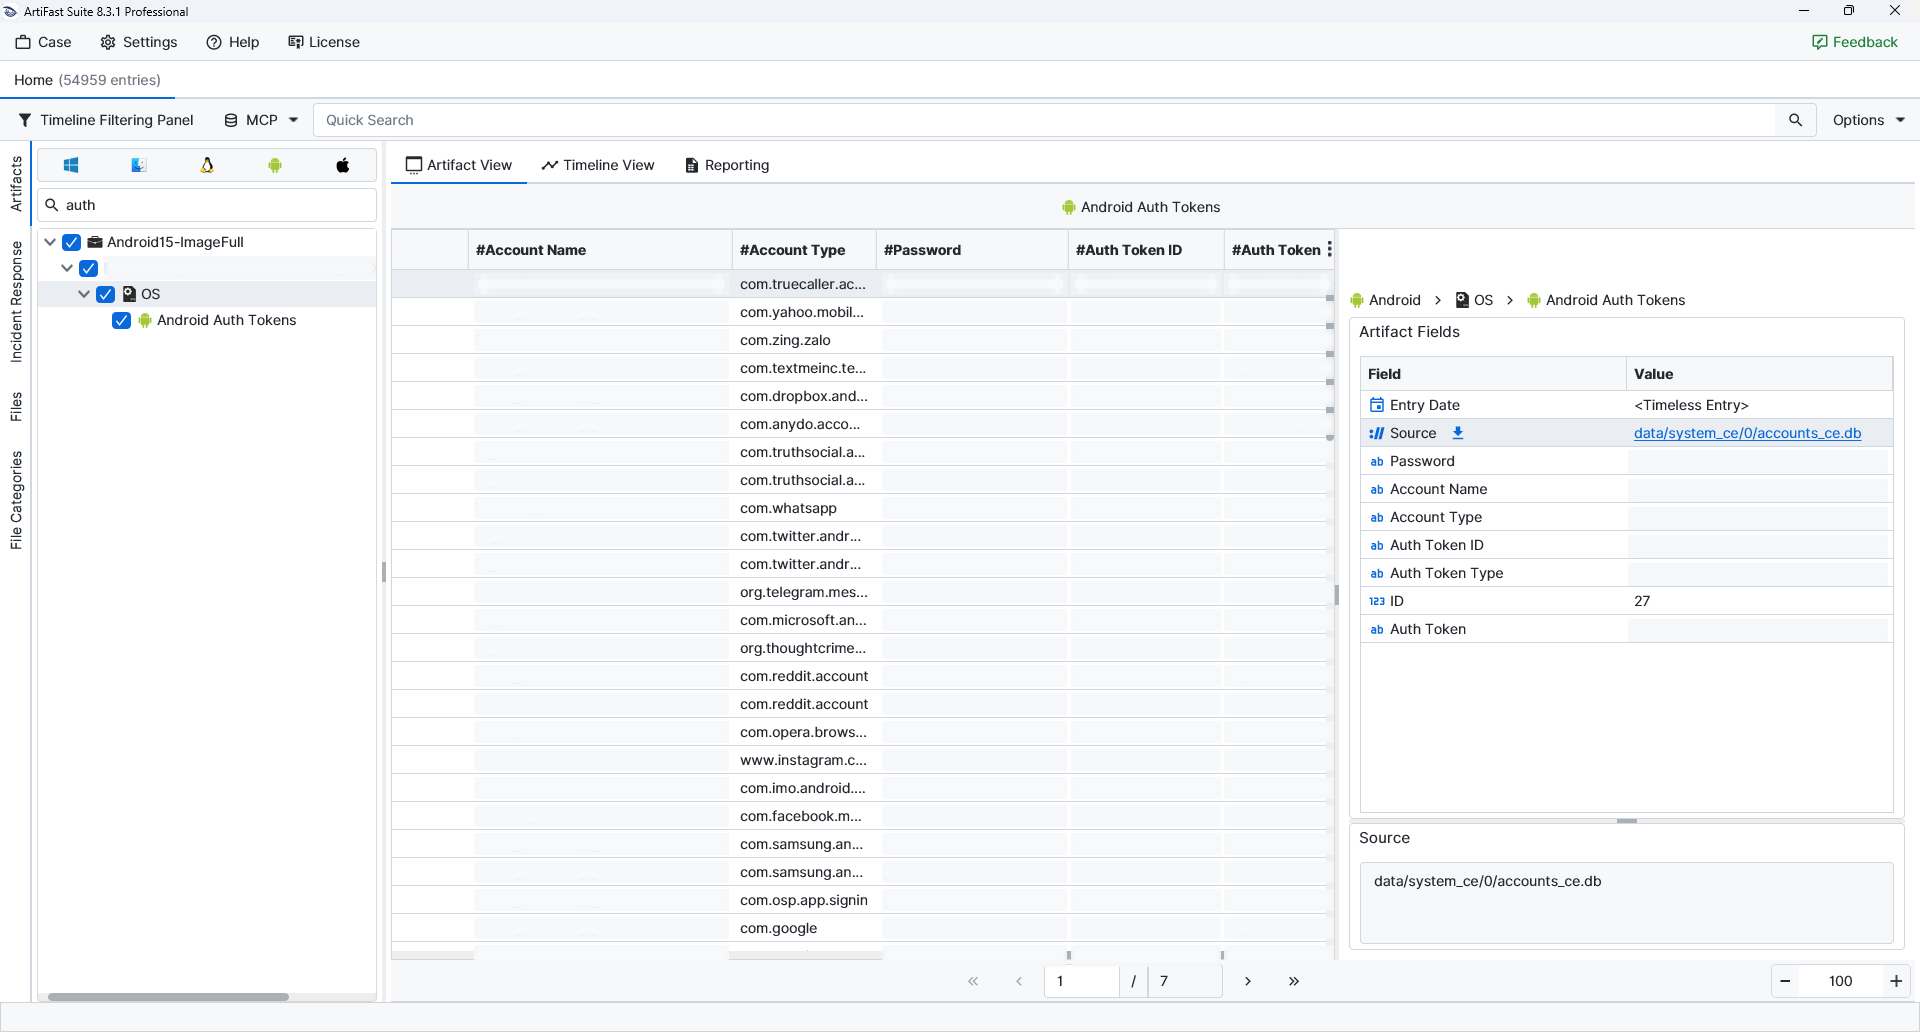Viewport: 1920px width, 1032px height.
Task: Focus the Quick Search input field
Action: (x=1045, y=120)
